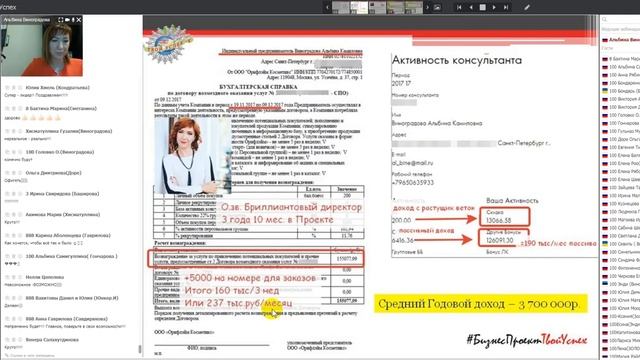Click the heading Активность консультанта
Viewport: 640px width, 360px height.
click(x=456, y=60)
